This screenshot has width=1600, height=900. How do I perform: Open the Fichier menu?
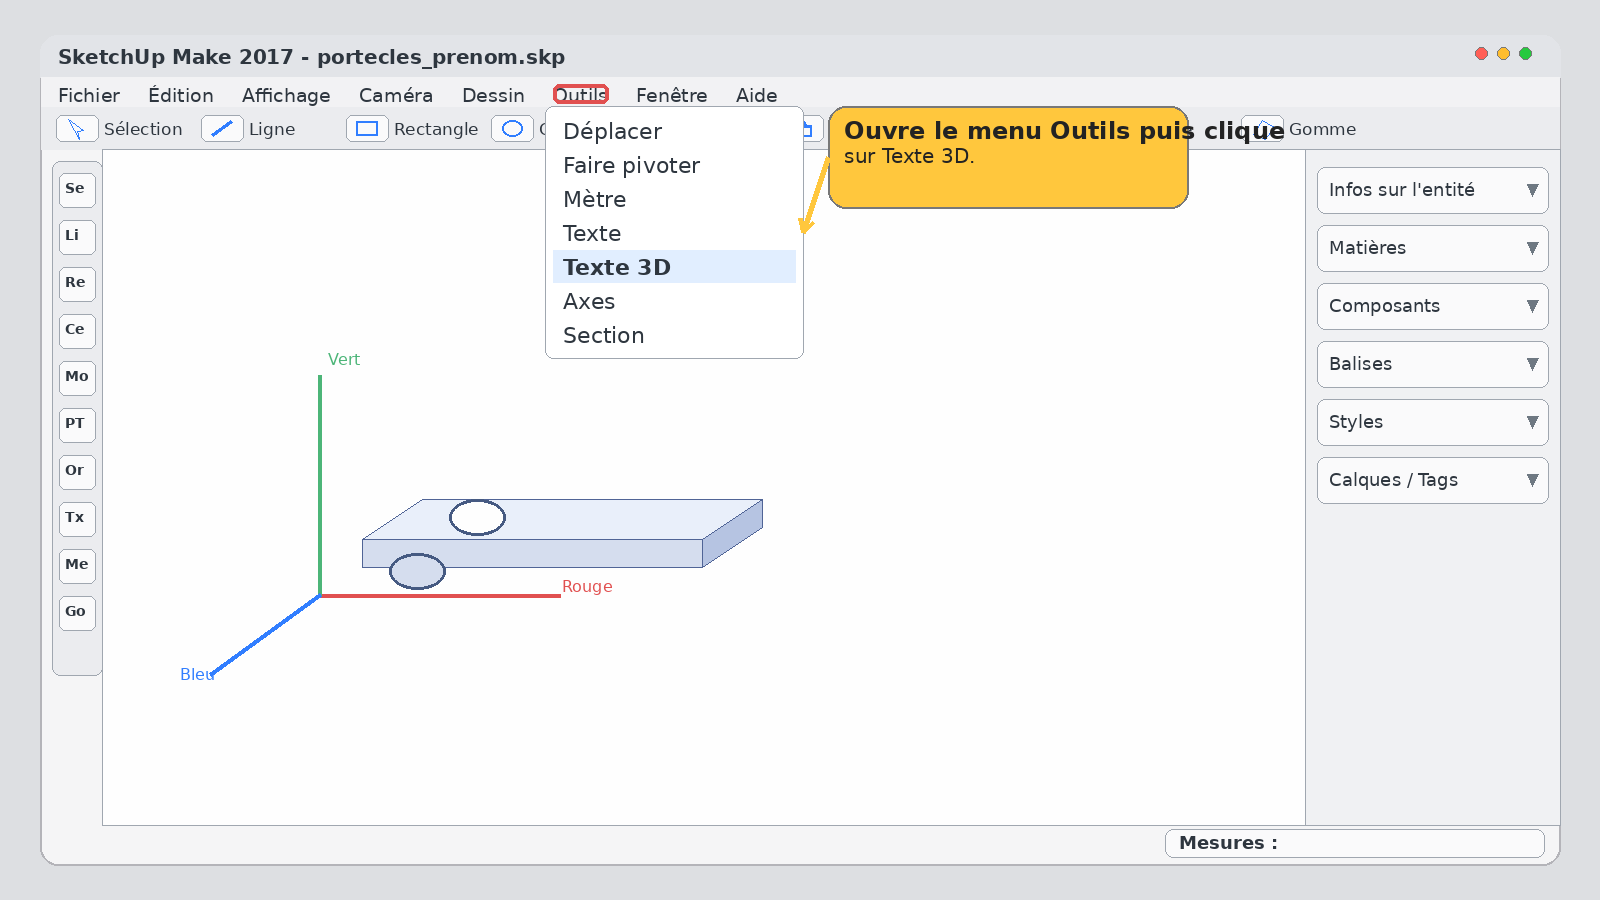click(89, 95)
